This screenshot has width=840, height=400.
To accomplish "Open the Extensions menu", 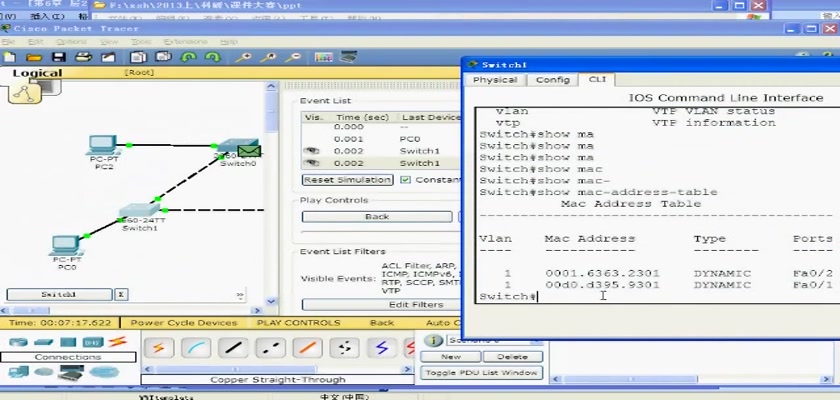I will pyautogui.click(x=185, y=42).
